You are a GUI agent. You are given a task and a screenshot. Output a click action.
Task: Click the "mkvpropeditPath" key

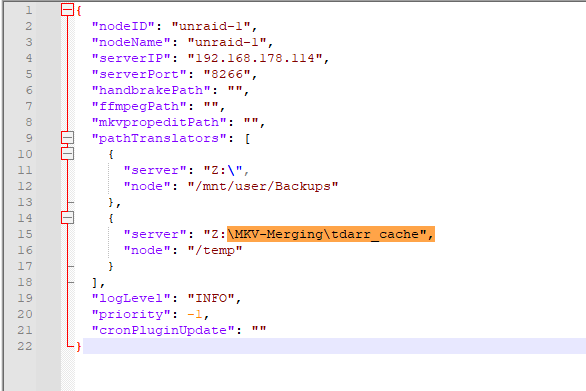[159, 122]
